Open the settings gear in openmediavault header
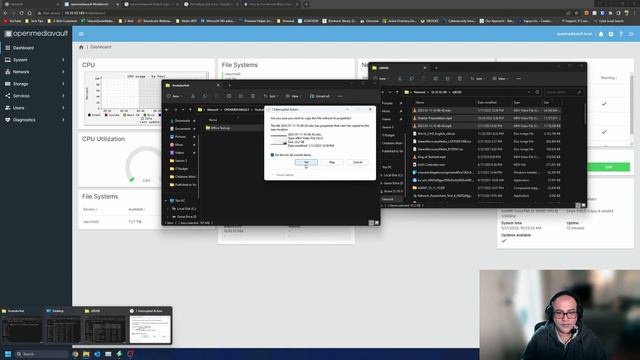The width and height of the screenshot is (640, 360). click(x=611, y=34)
